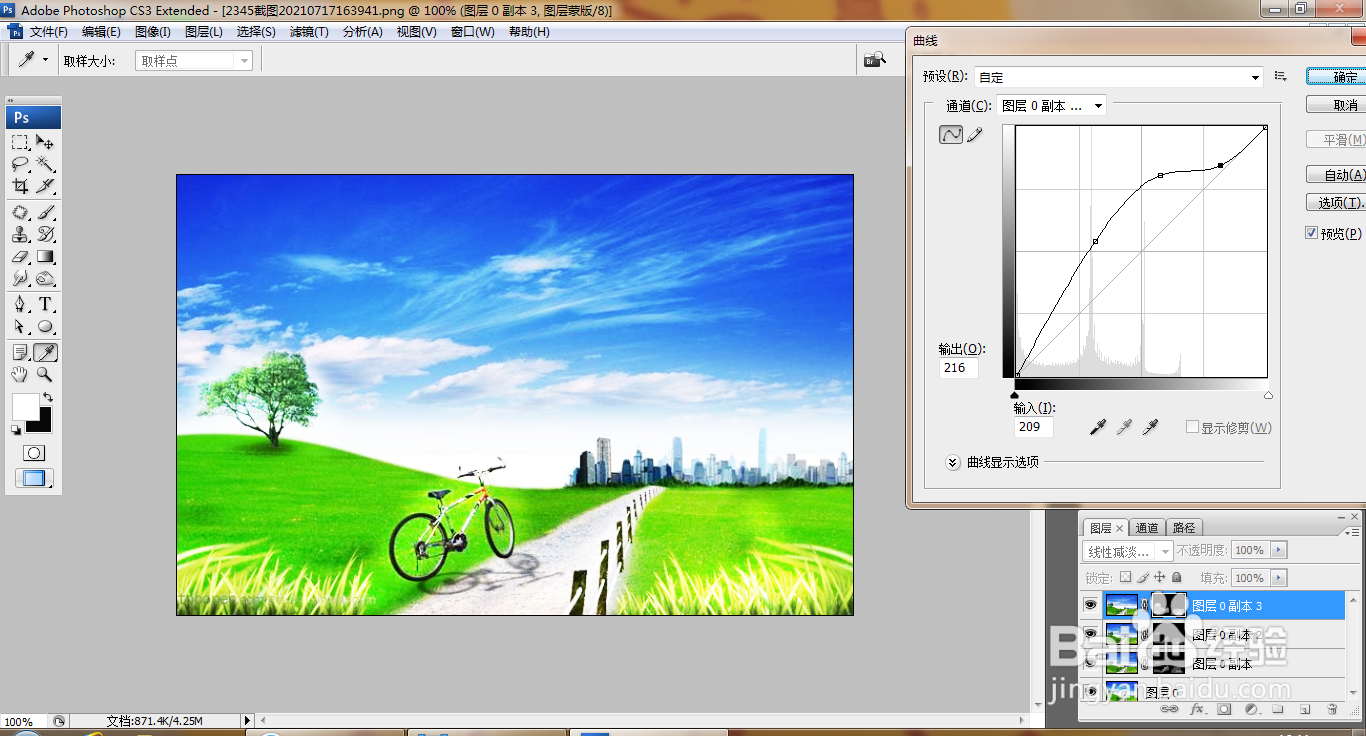Image resolution: width=1366 pixels, height=736 pixels.
Task: Select the Gradient tool
Action: (45, 256)
